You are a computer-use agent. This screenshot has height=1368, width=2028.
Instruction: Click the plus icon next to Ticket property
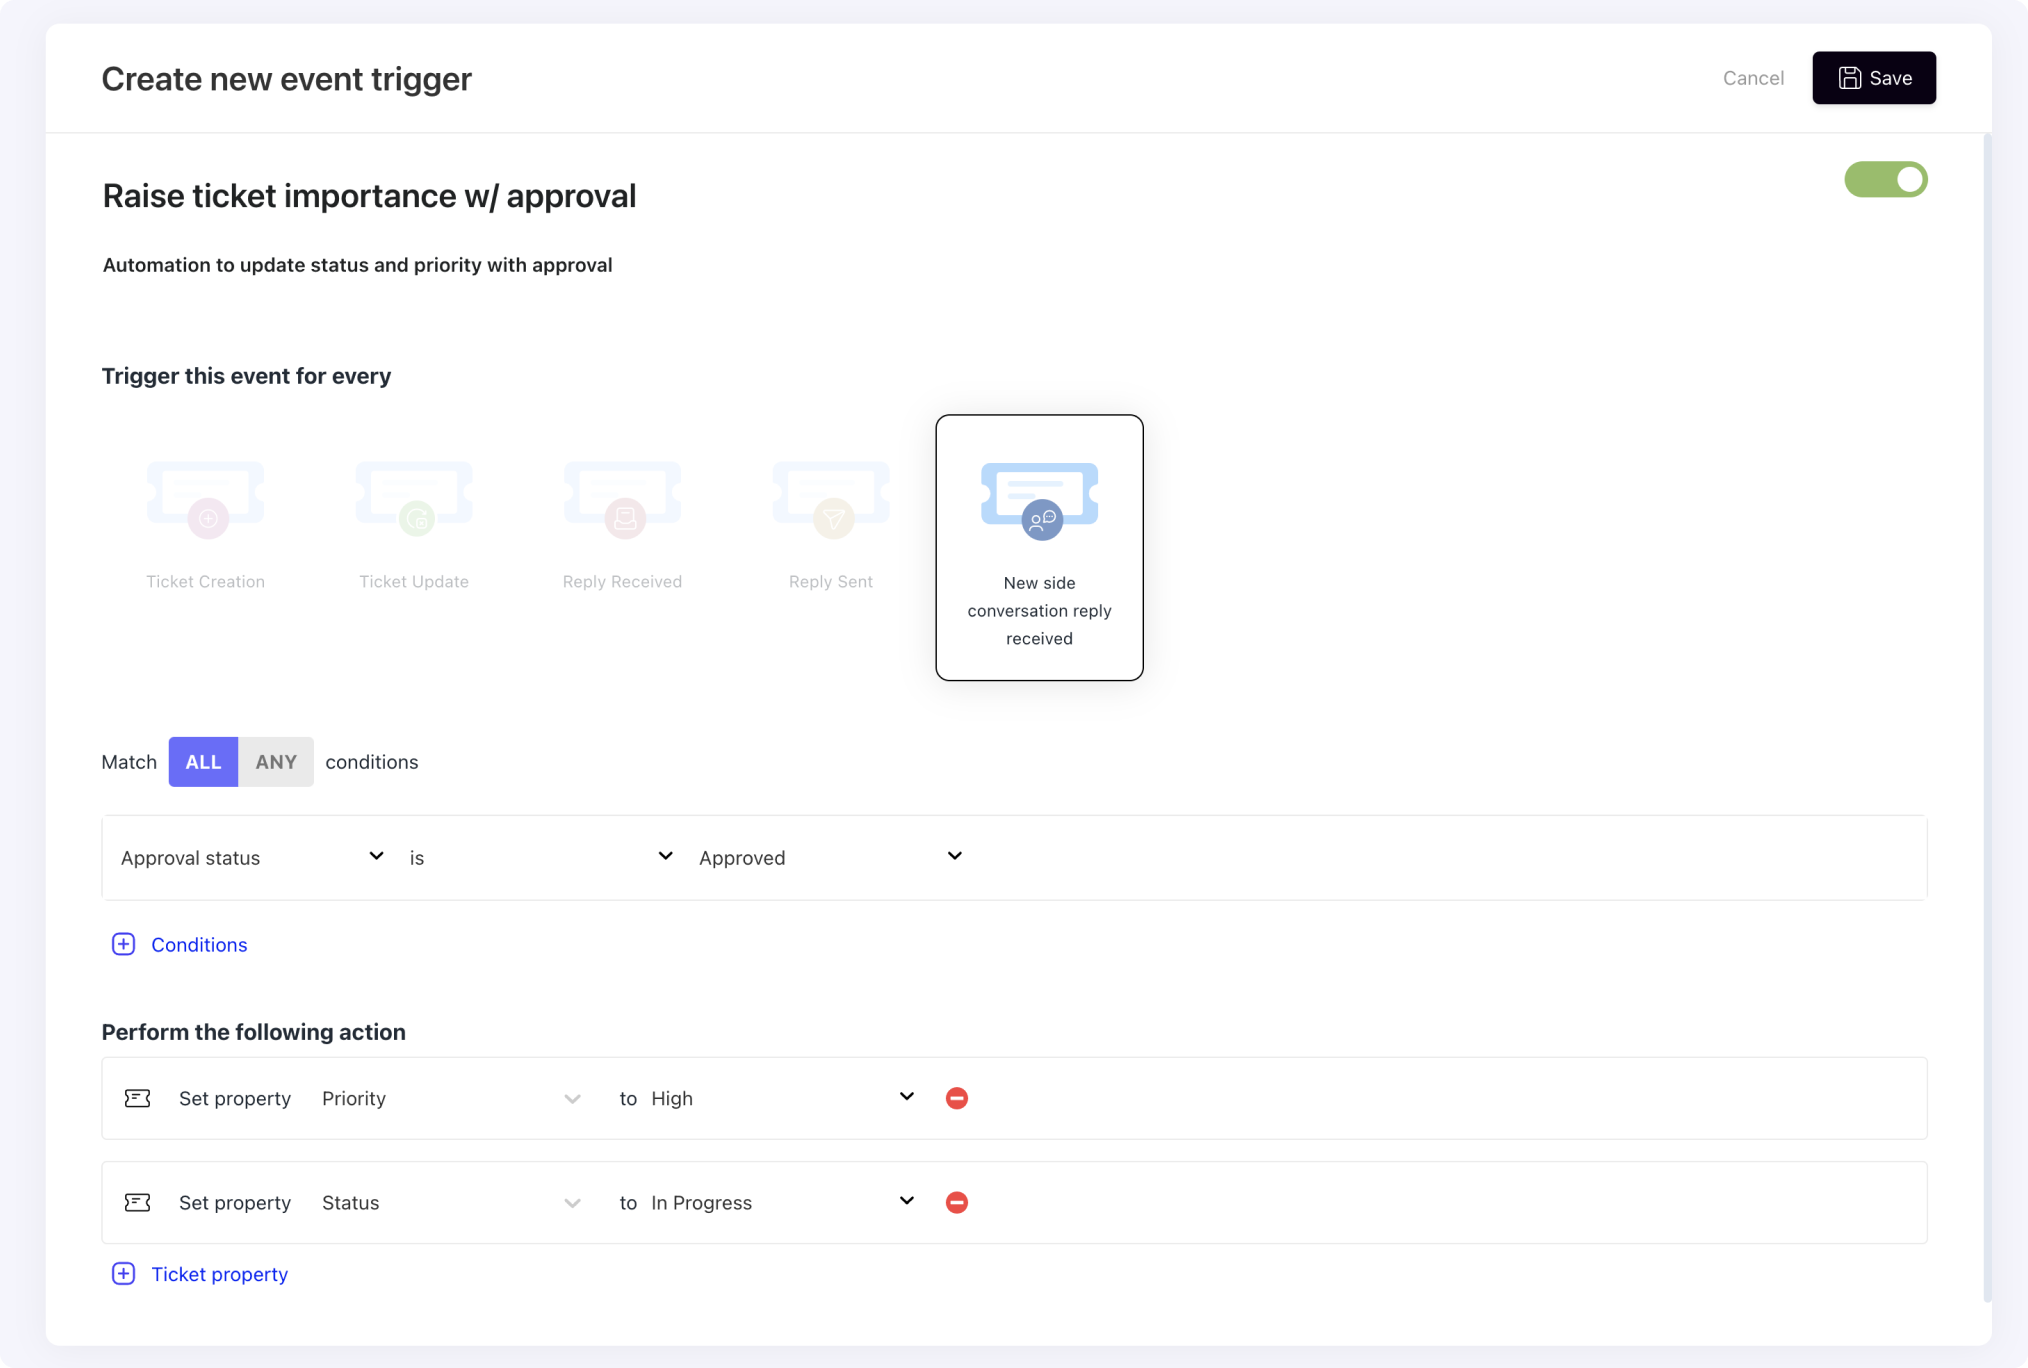(123, 1273)
